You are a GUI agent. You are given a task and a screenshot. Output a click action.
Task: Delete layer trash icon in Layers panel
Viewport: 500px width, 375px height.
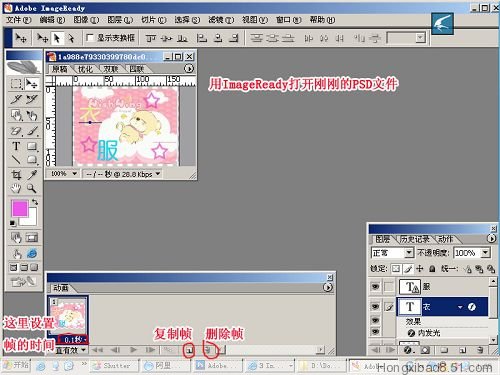click(x=480, y=350)
